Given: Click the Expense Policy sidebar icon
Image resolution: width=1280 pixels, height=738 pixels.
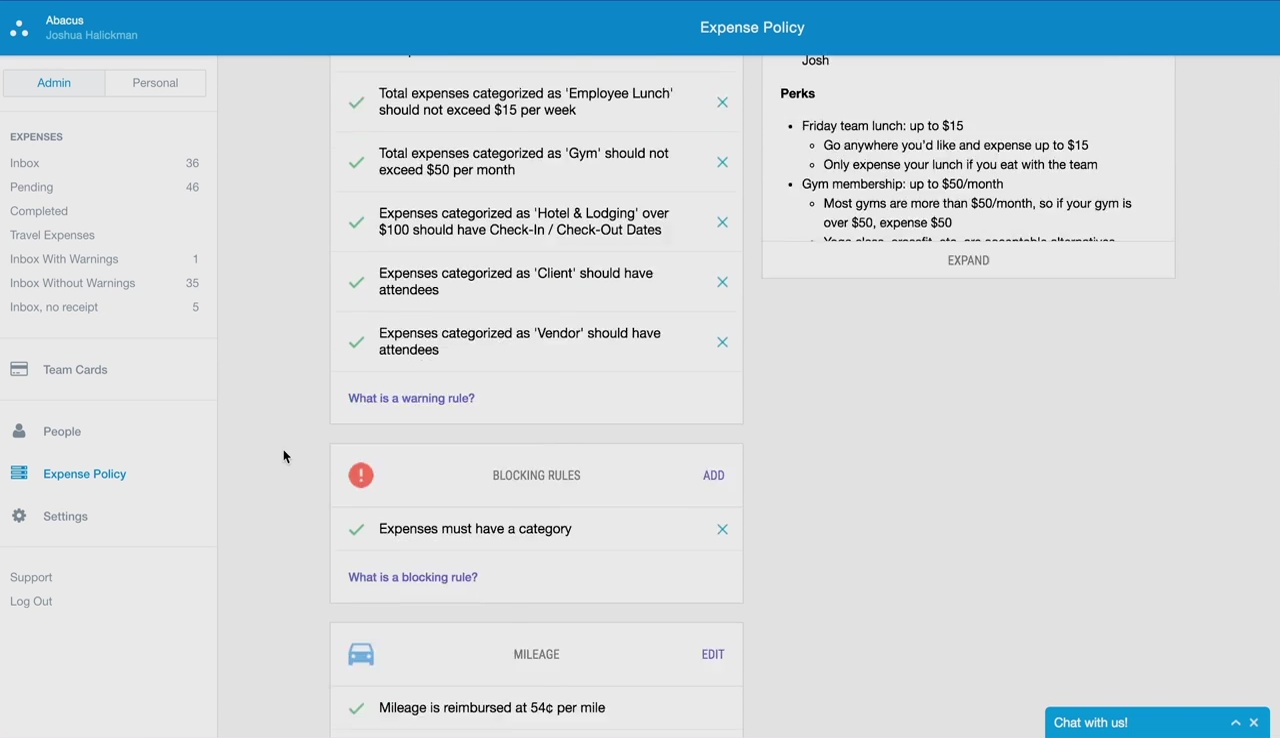Looking at the screenshot, I should point(19,474).
